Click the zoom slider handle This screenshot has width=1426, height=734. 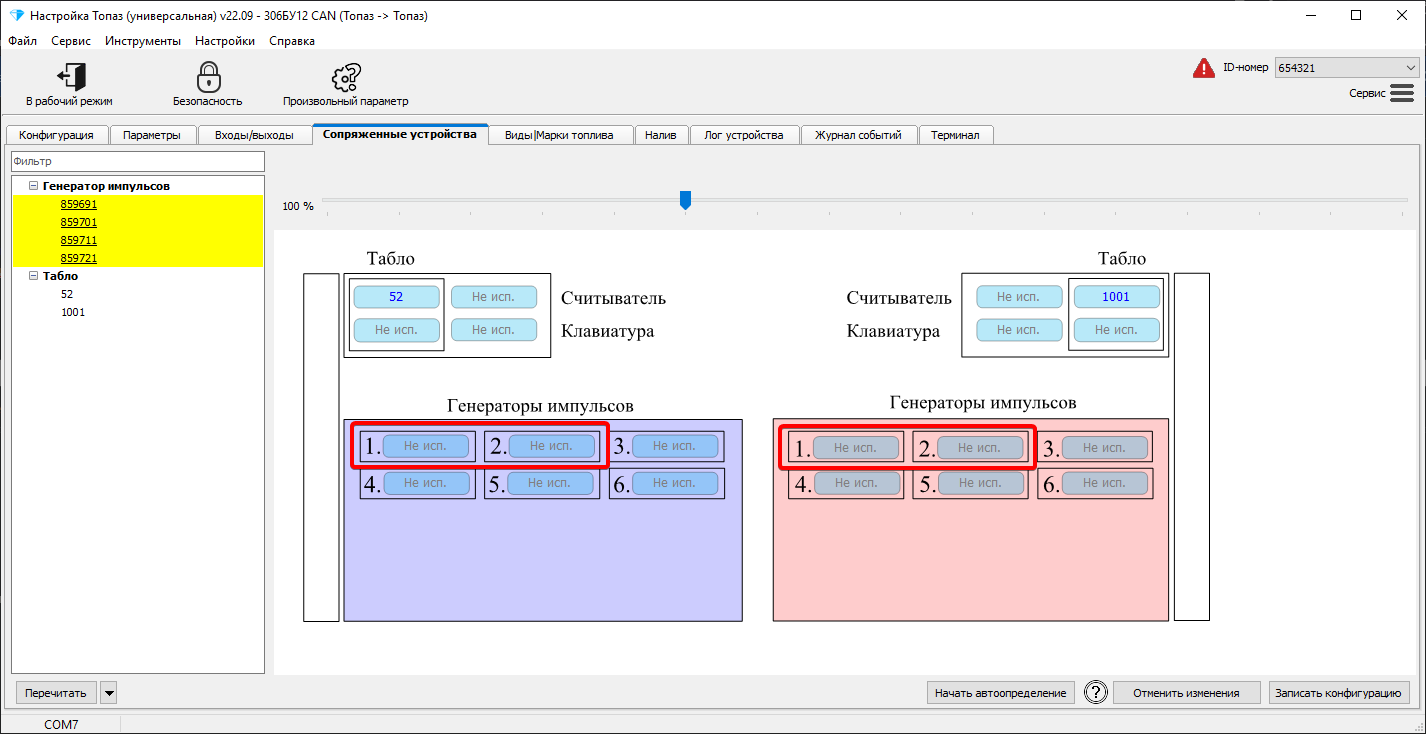click(x=685, y=200)
